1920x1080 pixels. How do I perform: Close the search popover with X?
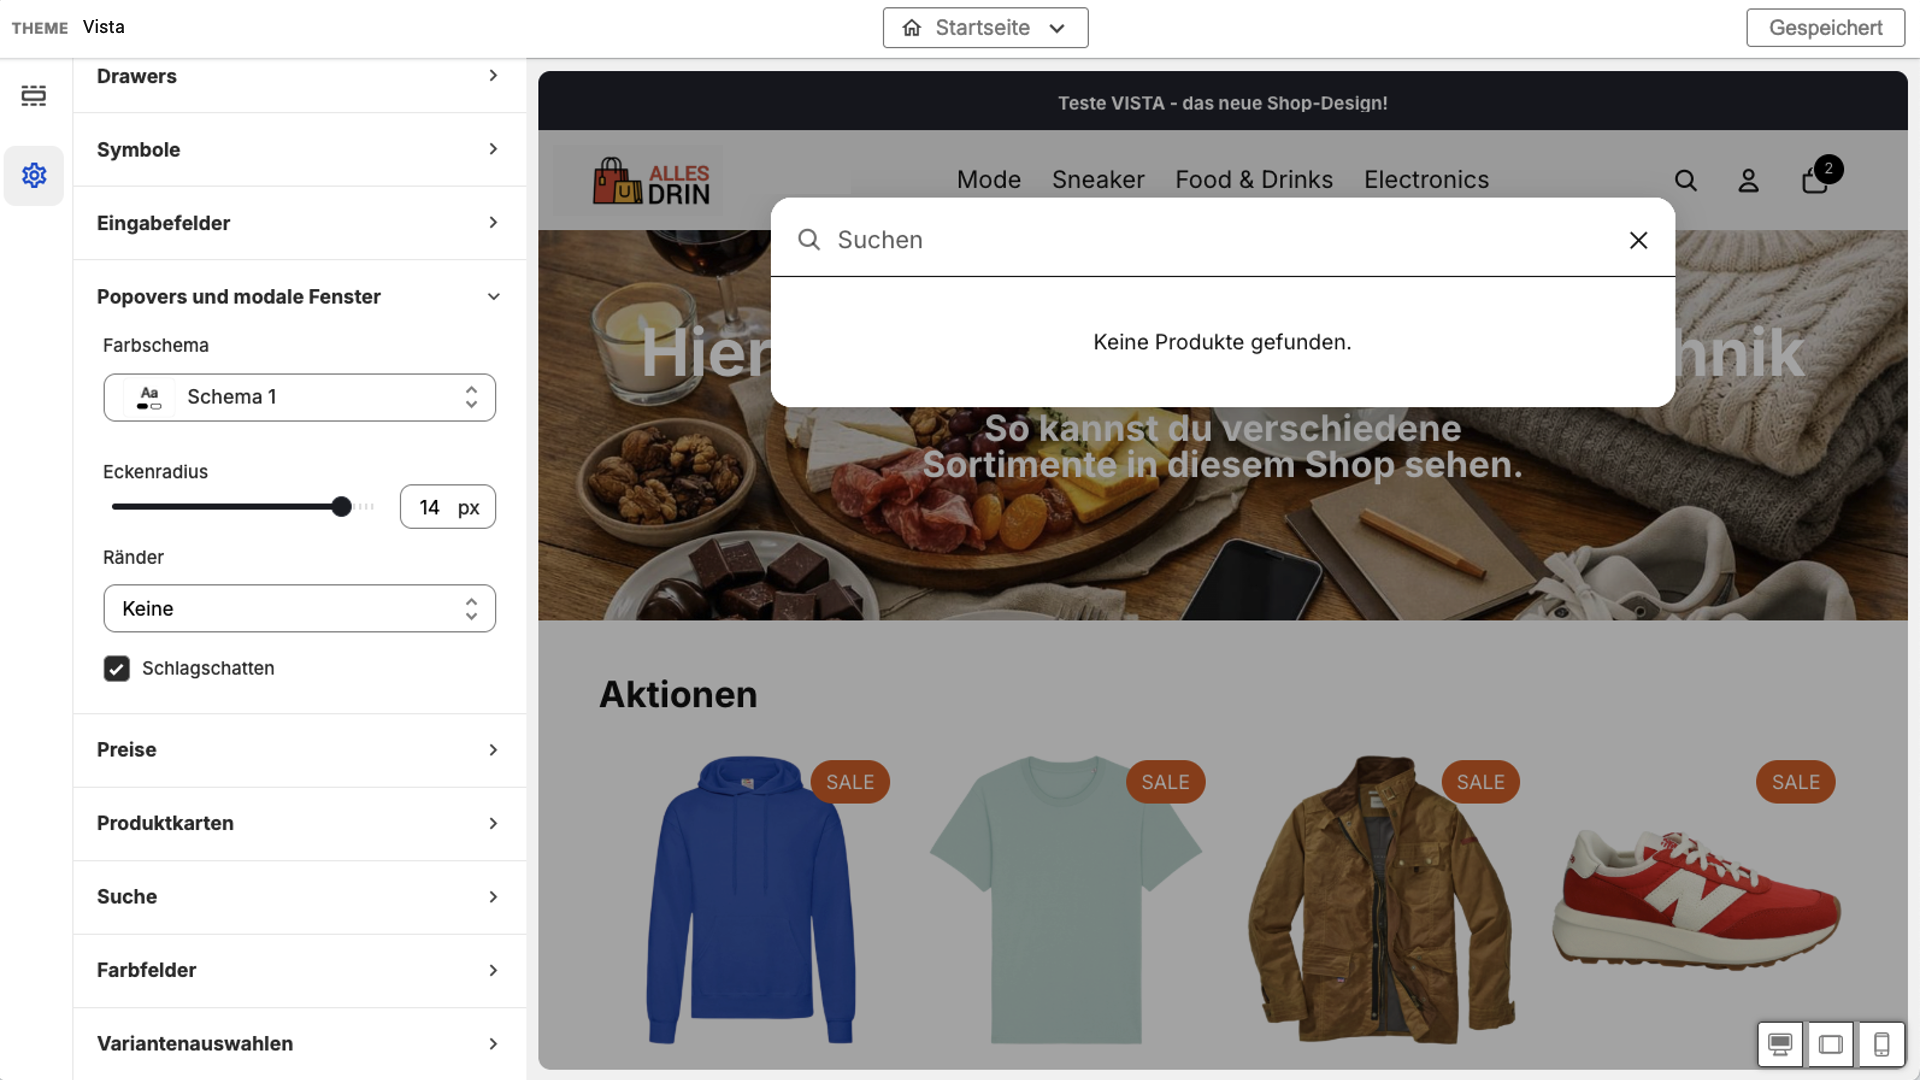click(1638, 240)
